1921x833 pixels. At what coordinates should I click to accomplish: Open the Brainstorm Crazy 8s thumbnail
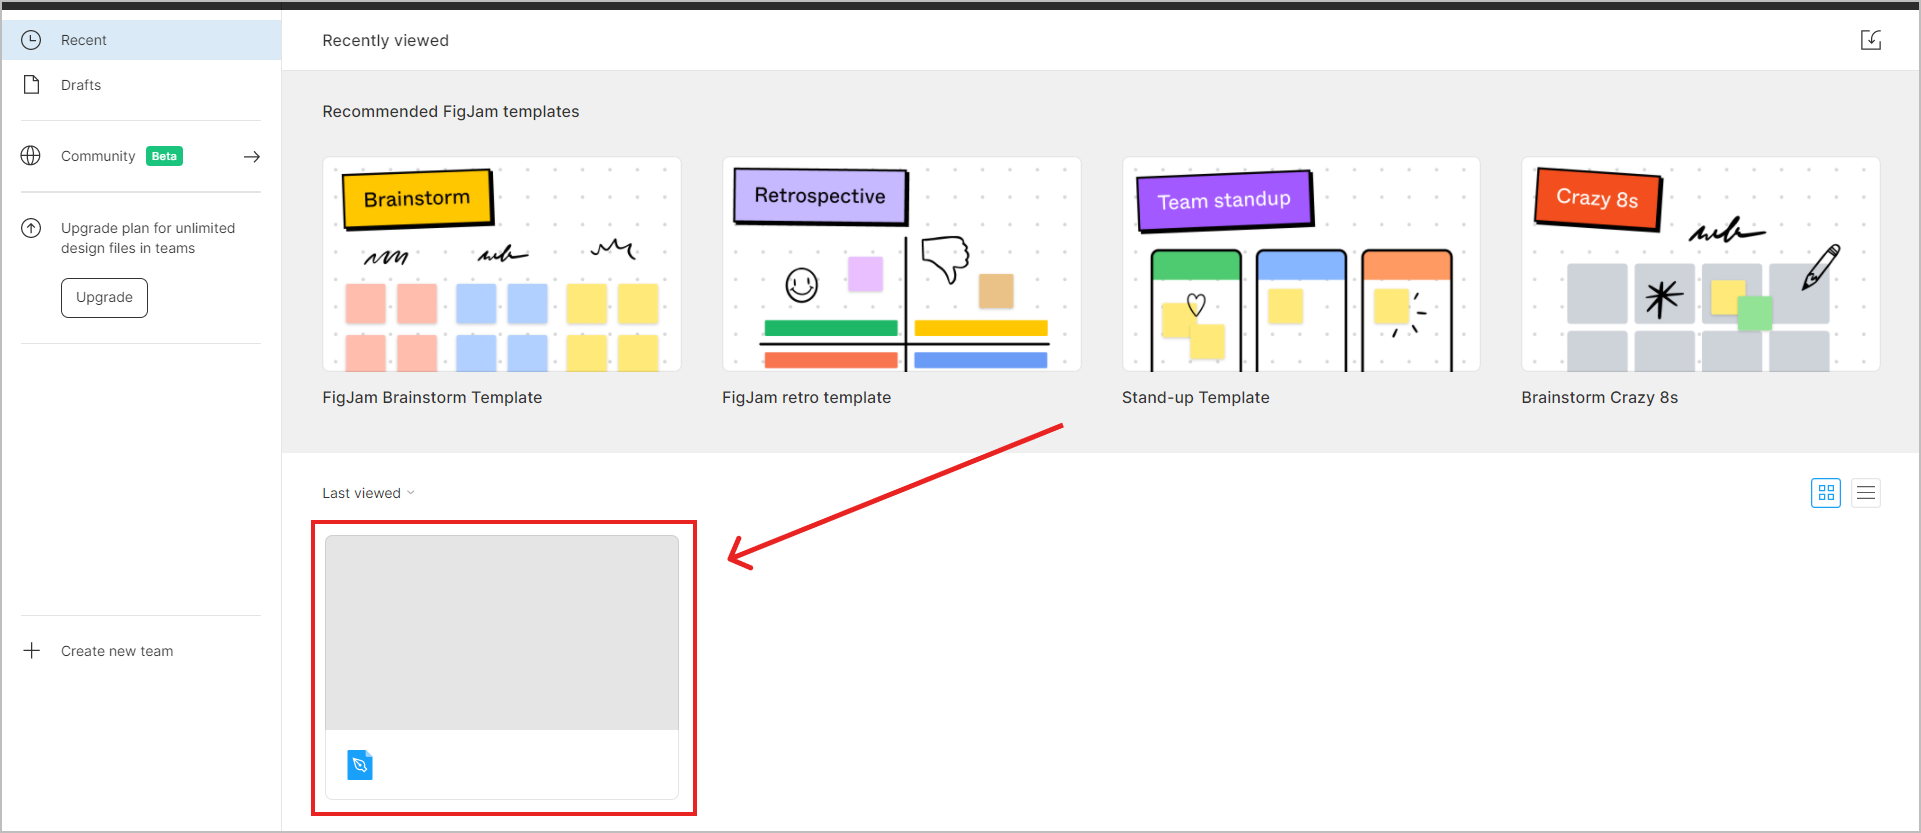click(1701, 264)
